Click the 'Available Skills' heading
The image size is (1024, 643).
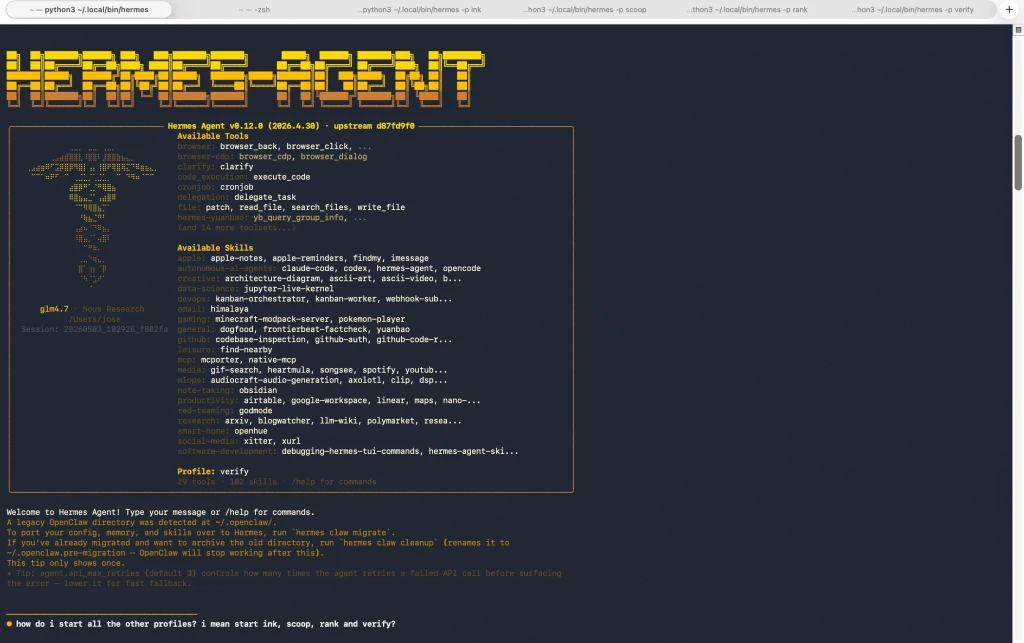(x=215, y=248)
